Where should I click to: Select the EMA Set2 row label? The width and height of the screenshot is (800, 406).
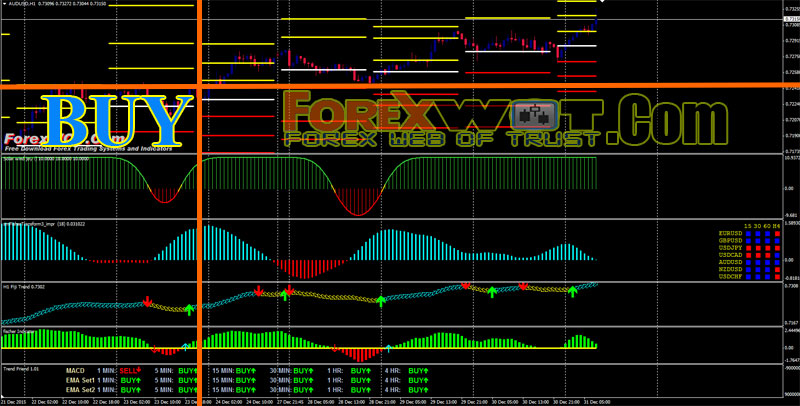point(81,390)
